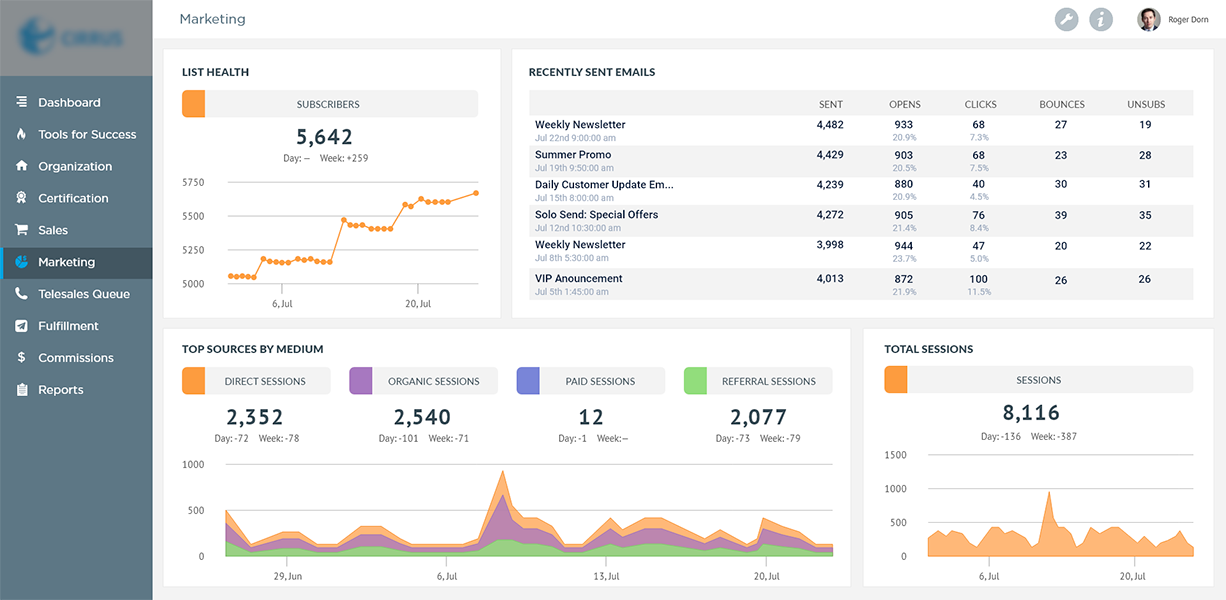
Task: Toggle the Organic Sessions purple swatch
Action: click(x=361, y=381)
